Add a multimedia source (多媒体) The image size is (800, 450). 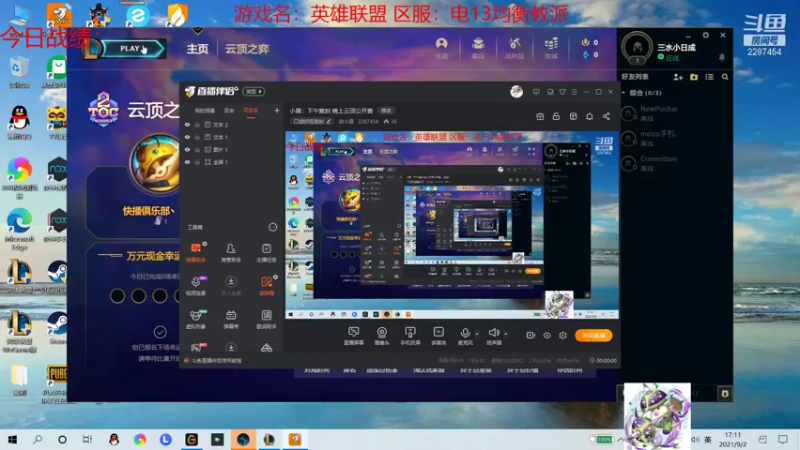click(x=438, y=336)
